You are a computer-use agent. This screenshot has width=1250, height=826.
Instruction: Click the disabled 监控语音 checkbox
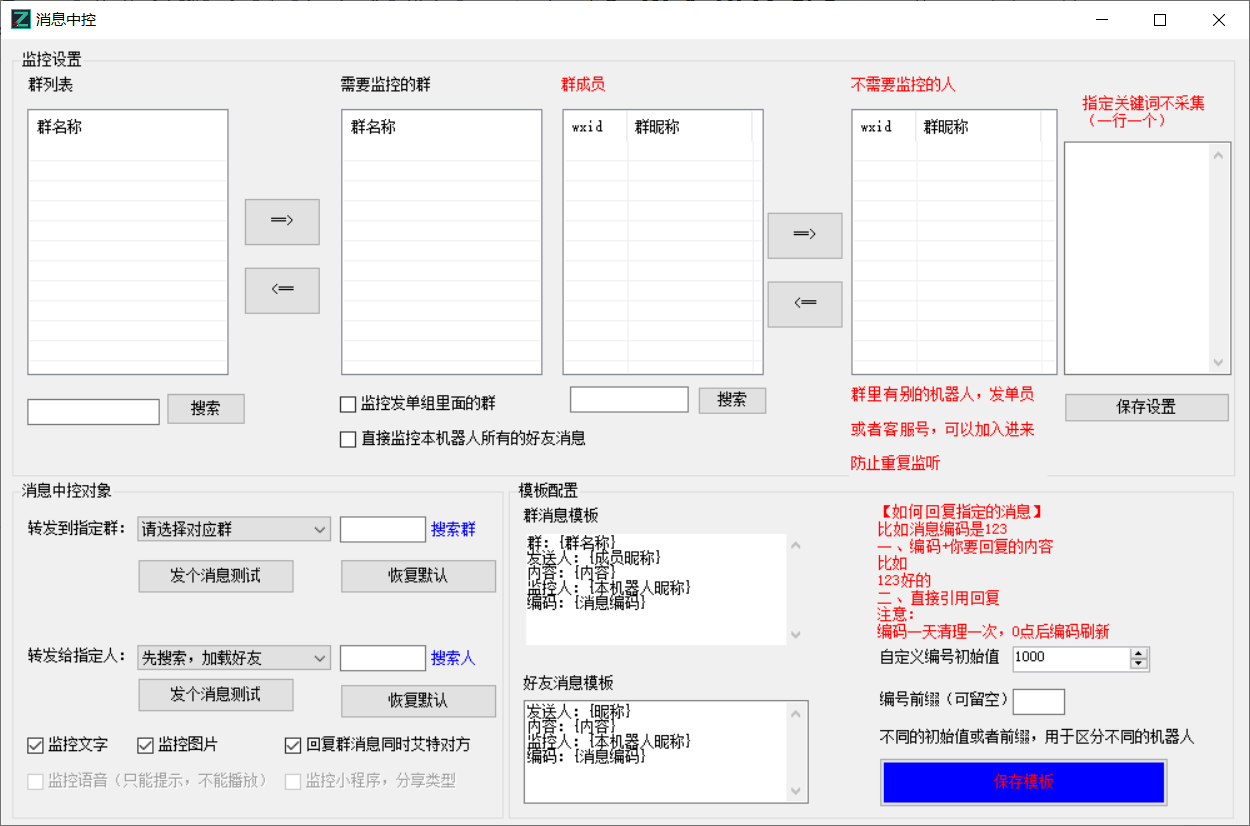click(x=36, y=781)
